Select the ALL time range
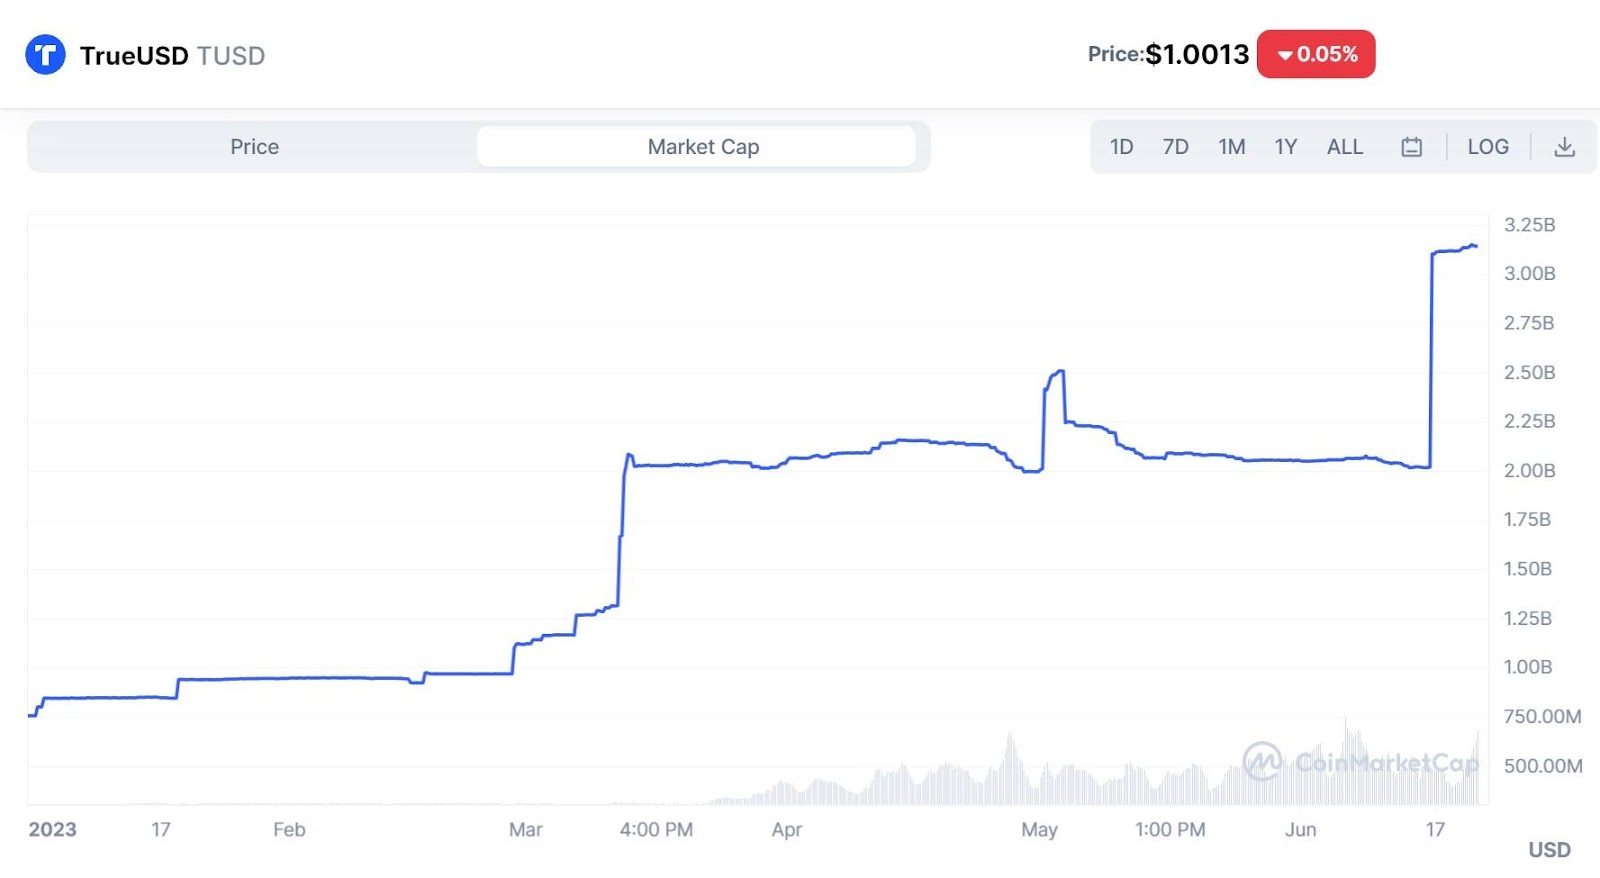This screenshot has height=878, width=1600. pyautogui.click(x=1344, y=147)
